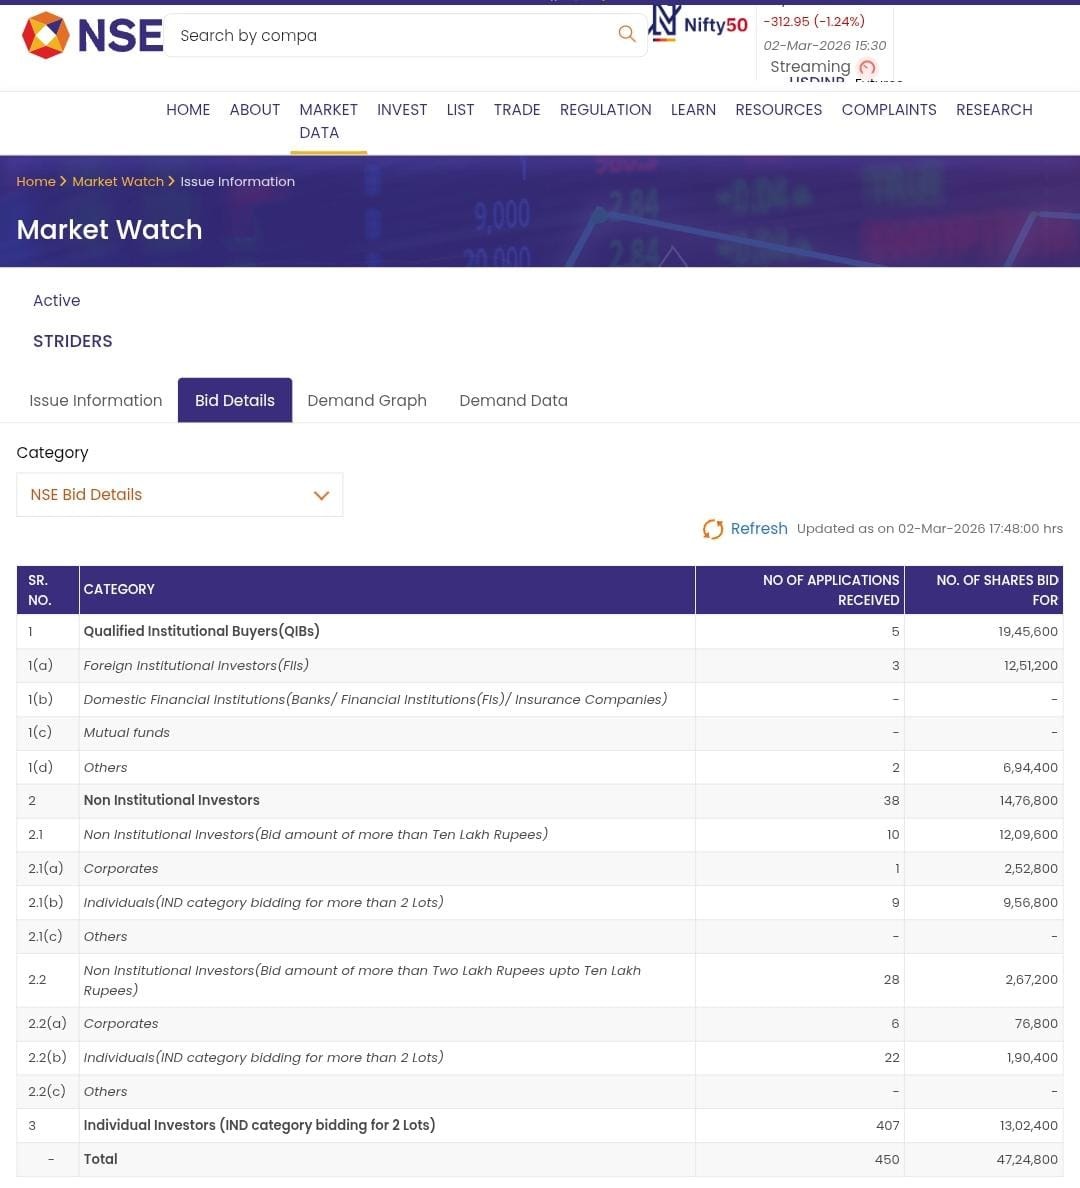Open the TRADE menu
This screenshot has width=1080, height=1188.
[x=517, y=110]
